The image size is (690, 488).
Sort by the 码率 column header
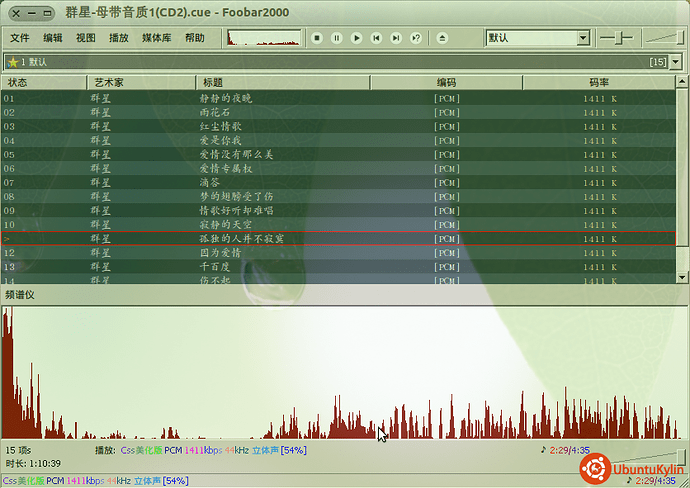click(x=599, y=83)
